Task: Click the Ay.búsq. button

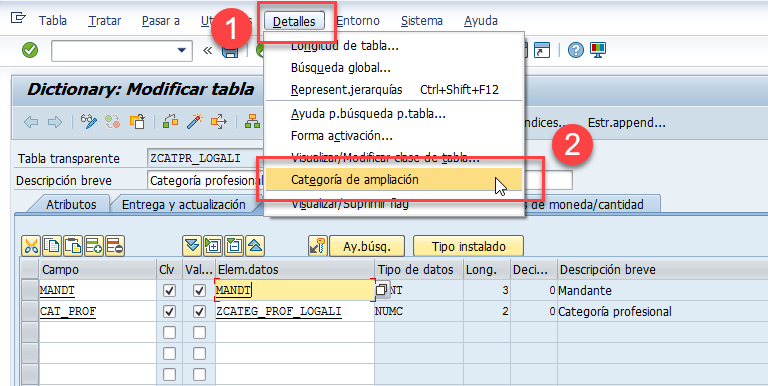Action: tap(367, 246)
